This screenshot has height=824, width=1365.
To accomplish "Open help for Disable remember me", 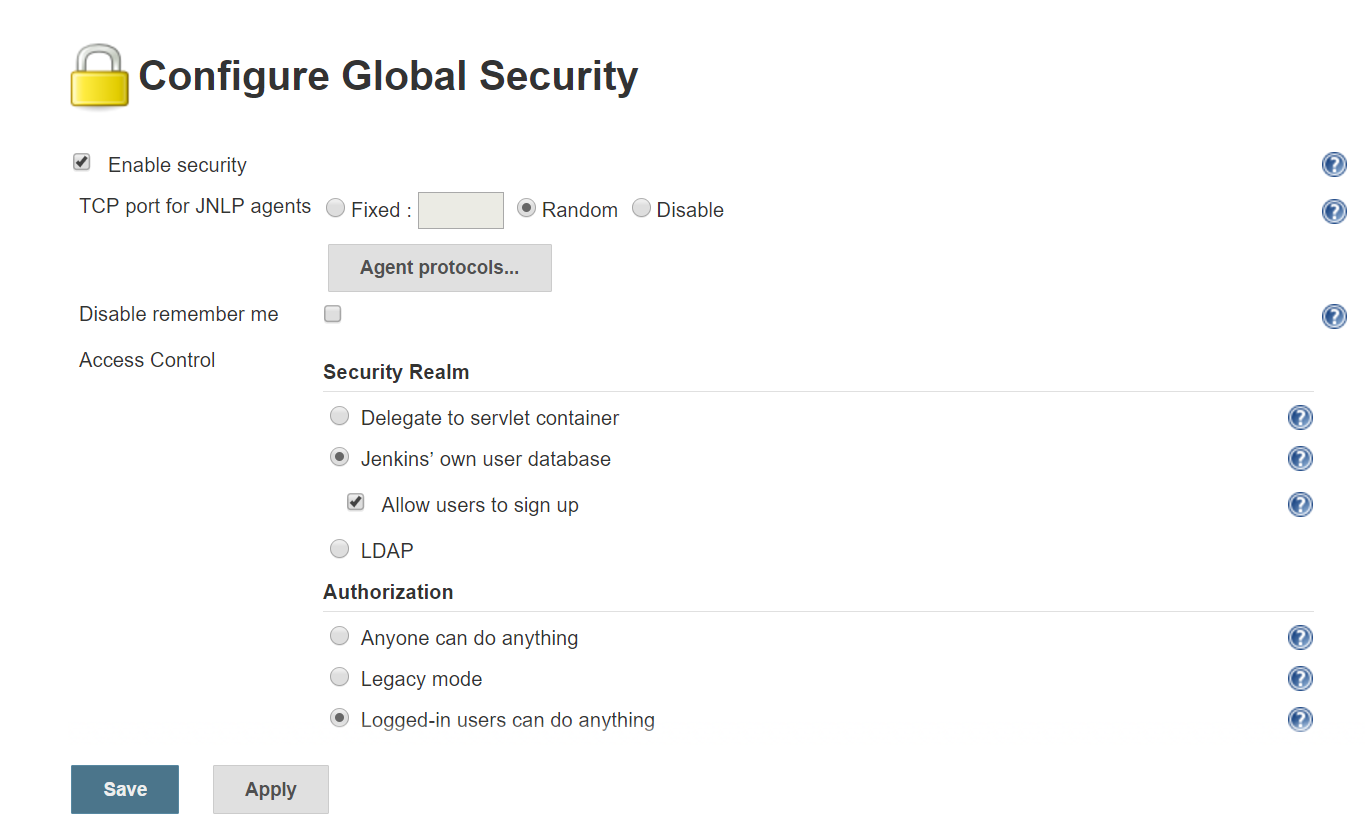I will (x=1334, y=316).
